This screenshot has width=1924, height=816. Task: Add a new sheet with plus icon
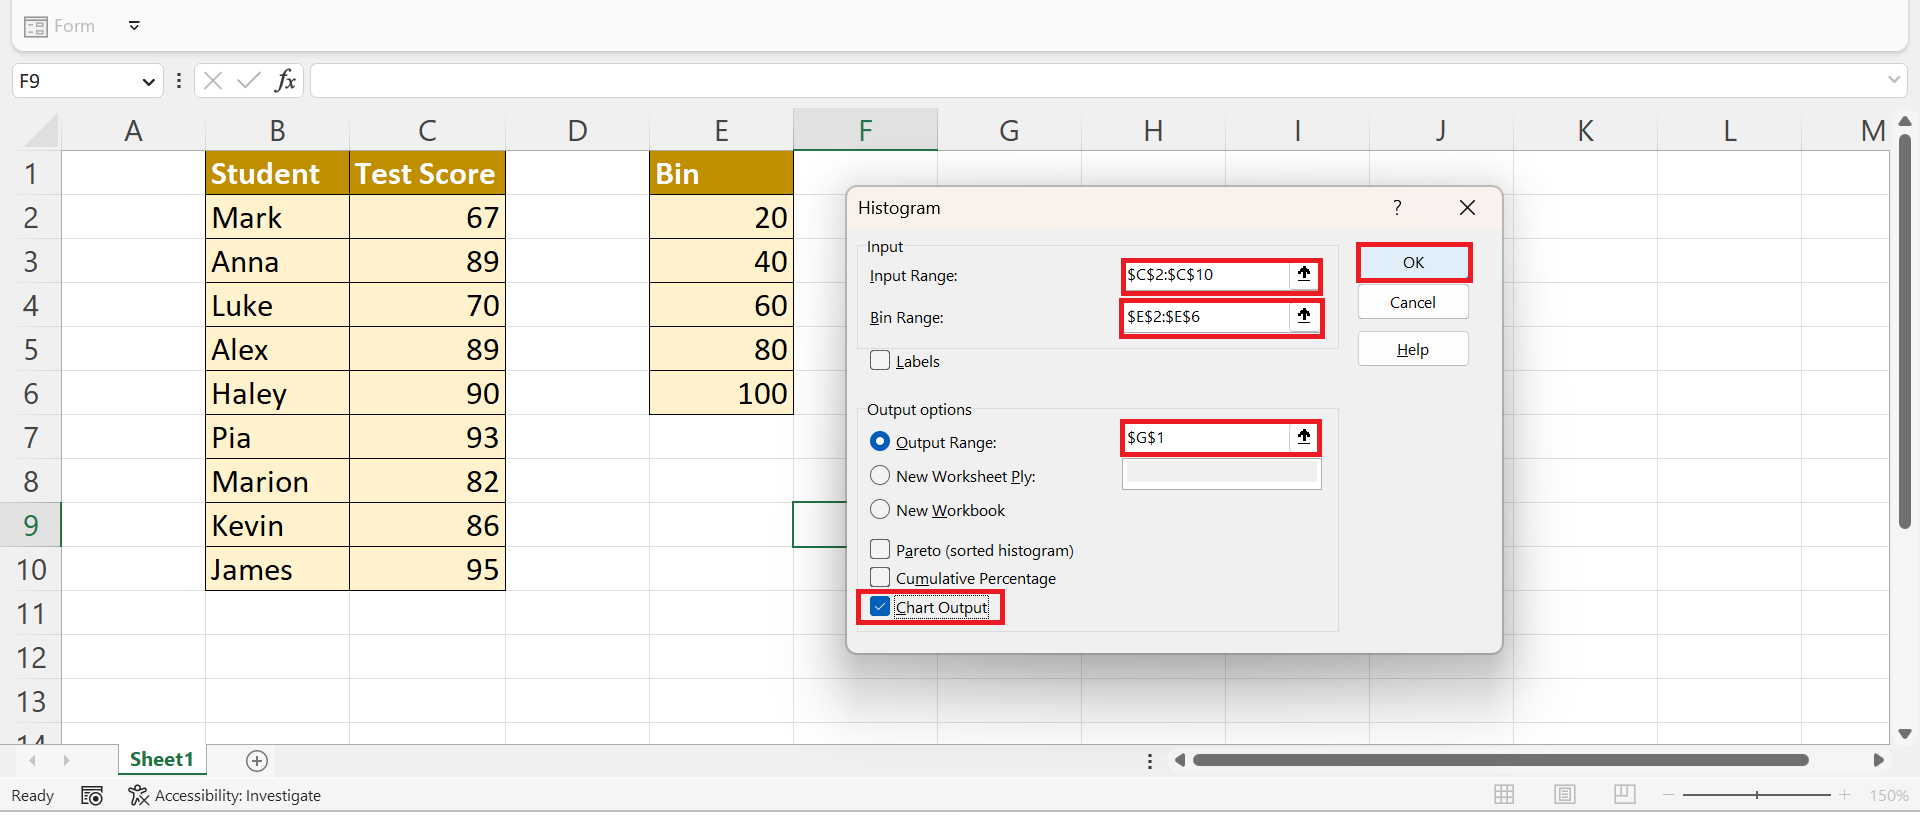point(257,761)
